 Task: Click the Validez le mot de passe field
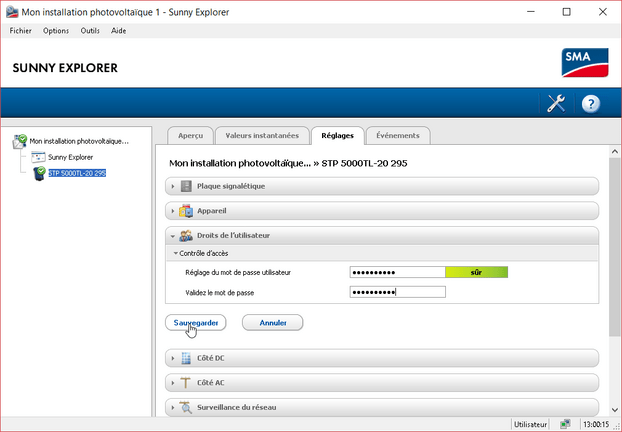pyautogui.click(x=397, y=292)
